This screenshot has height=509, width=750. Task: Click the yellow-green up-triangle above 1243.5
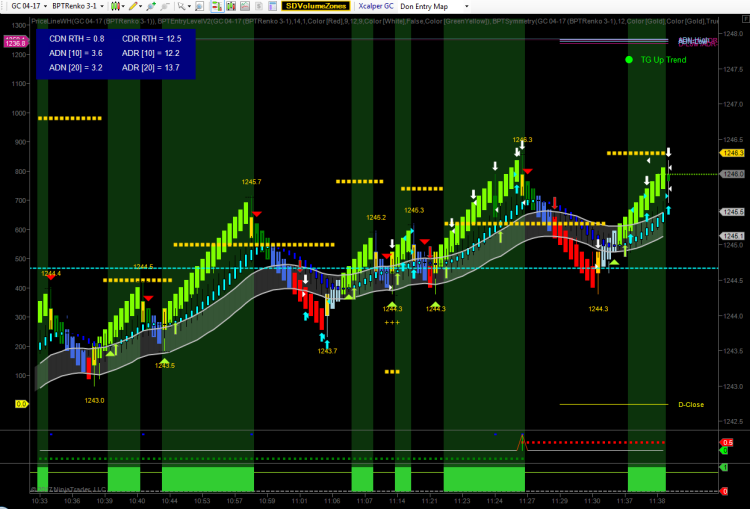pos(164,361)
